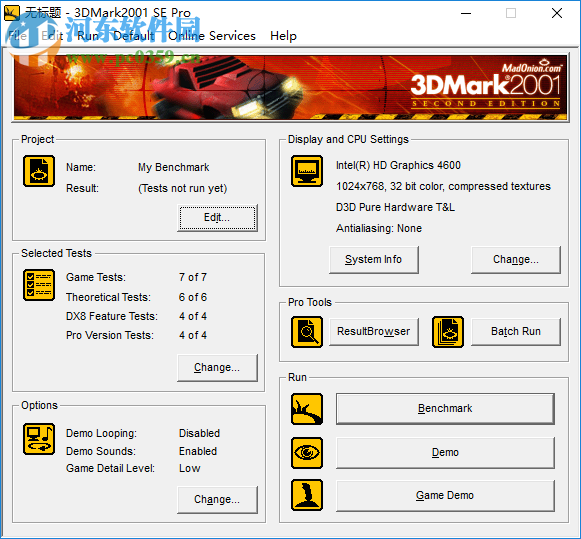Click the ResultBrowser magnifier icon
This screenshot has height=539, width=581.
pyautogui.click(x=307, y=332)
